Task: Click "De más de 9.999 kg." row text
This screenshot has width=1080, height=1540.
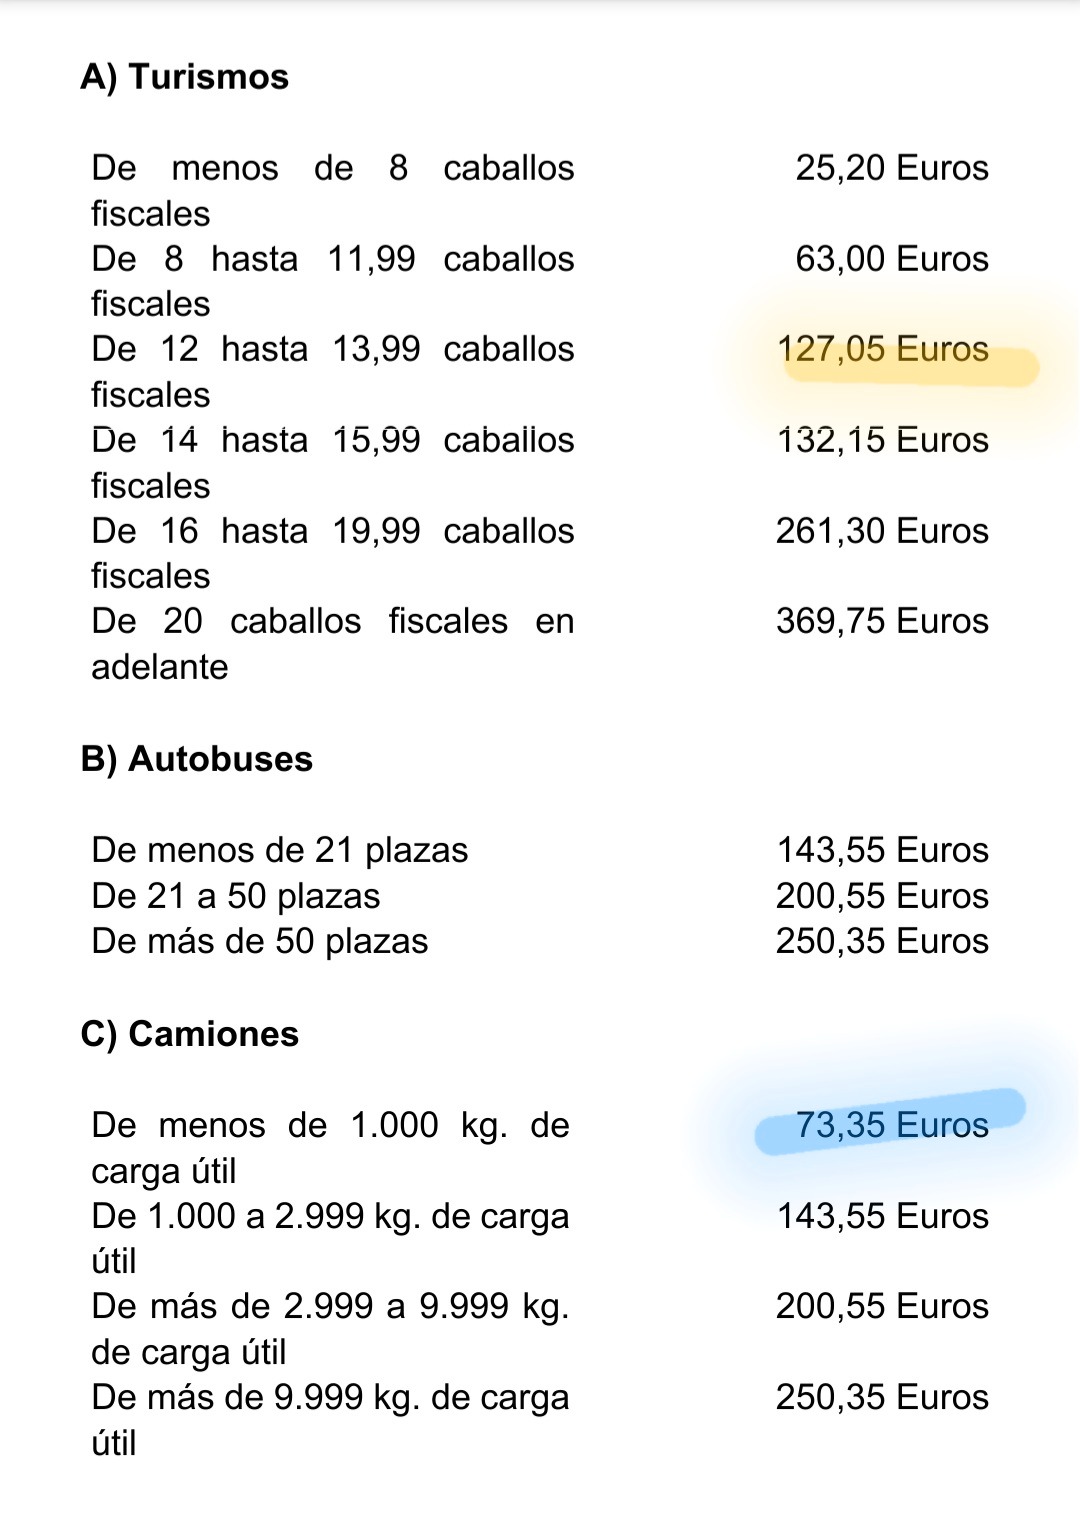Action: coord(330,1397)
